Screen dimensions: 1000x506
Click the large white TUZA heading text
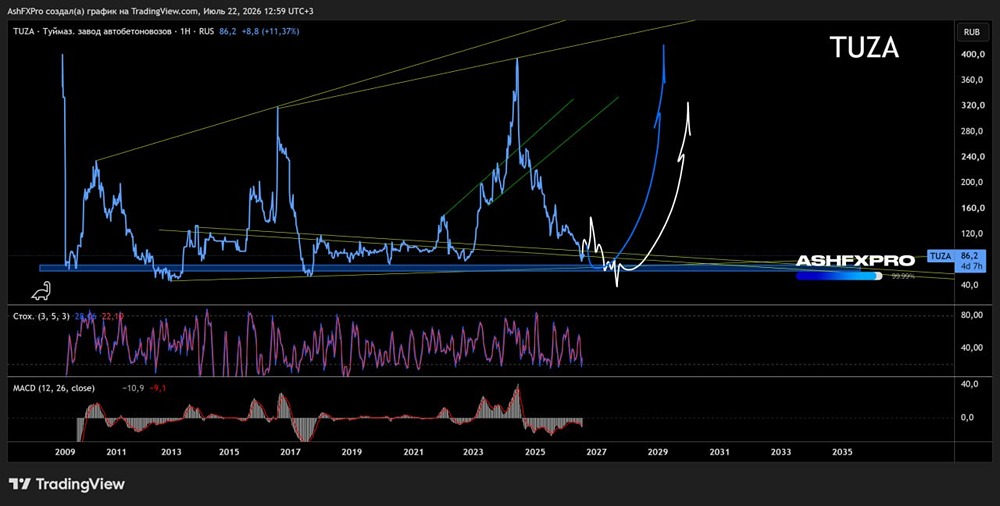coord(864,48)
